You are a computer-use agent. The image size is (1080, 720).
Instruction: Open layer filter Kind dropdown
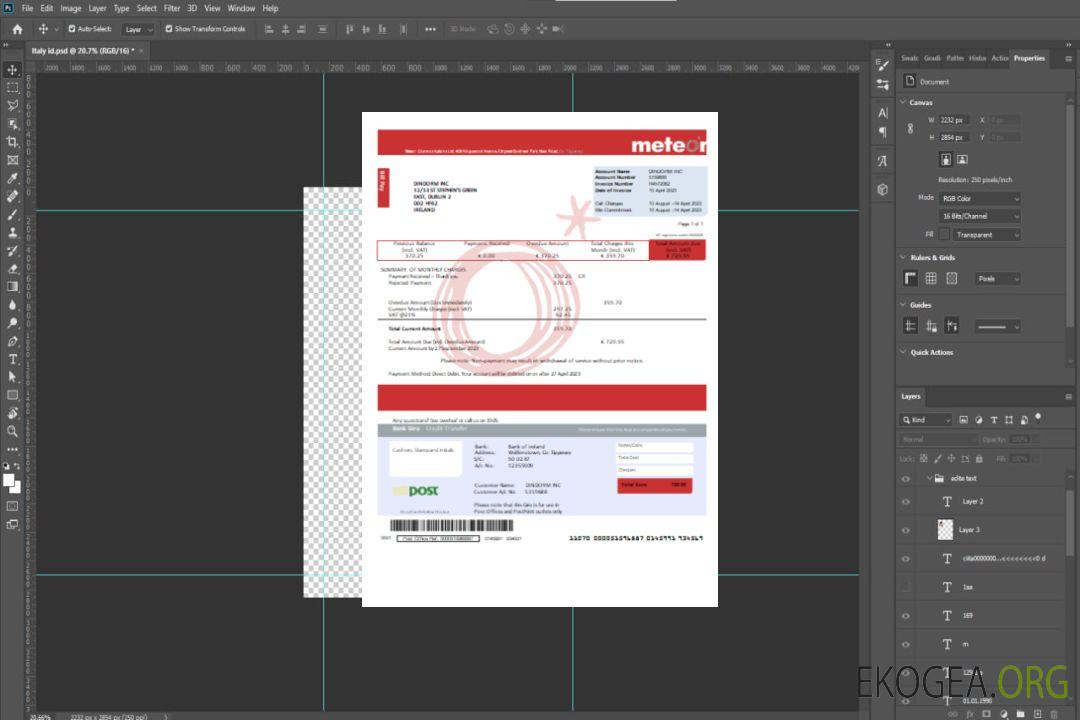926,420
